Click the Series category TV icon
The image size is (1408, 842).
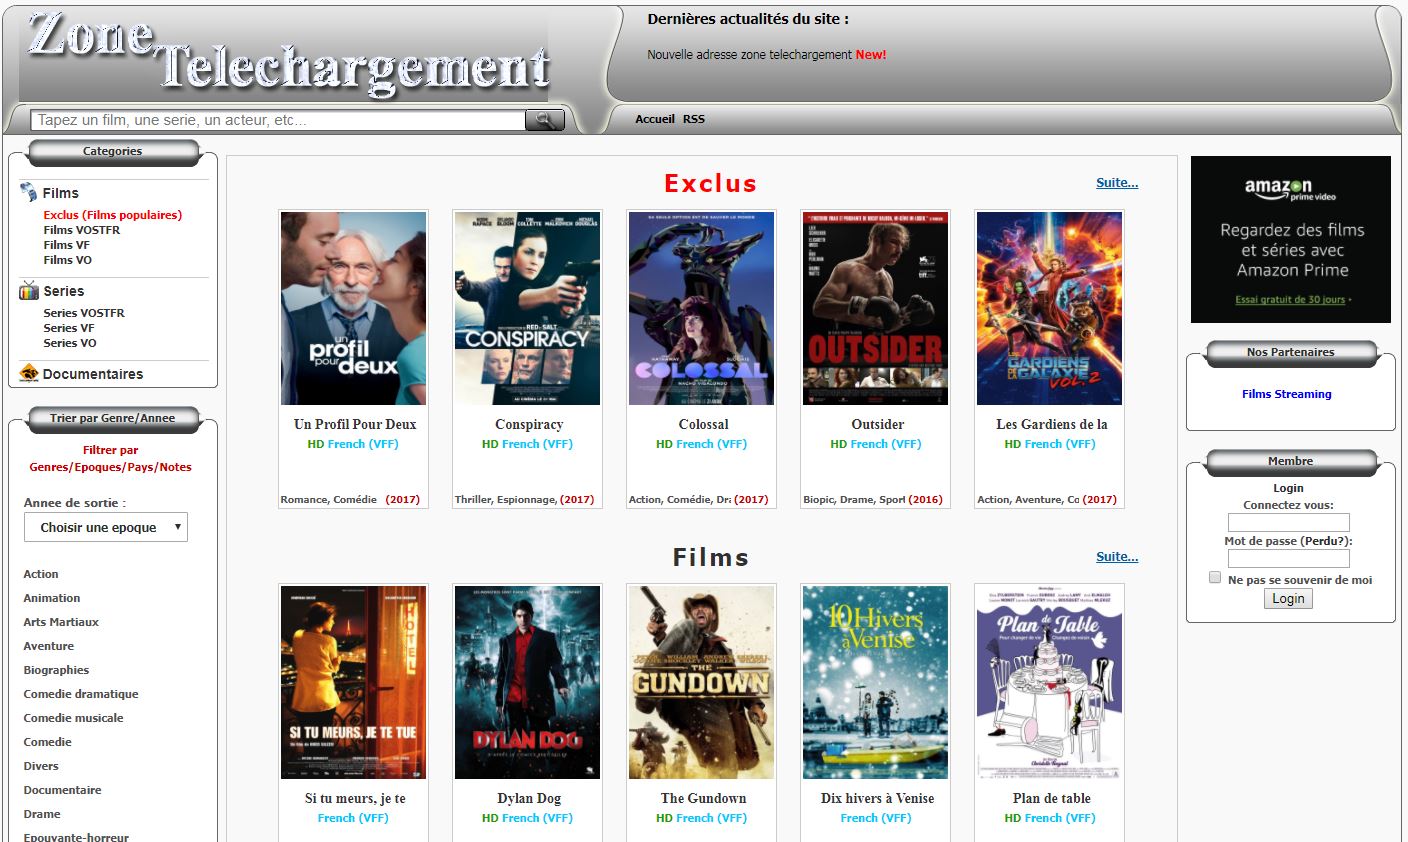[29, 291]
